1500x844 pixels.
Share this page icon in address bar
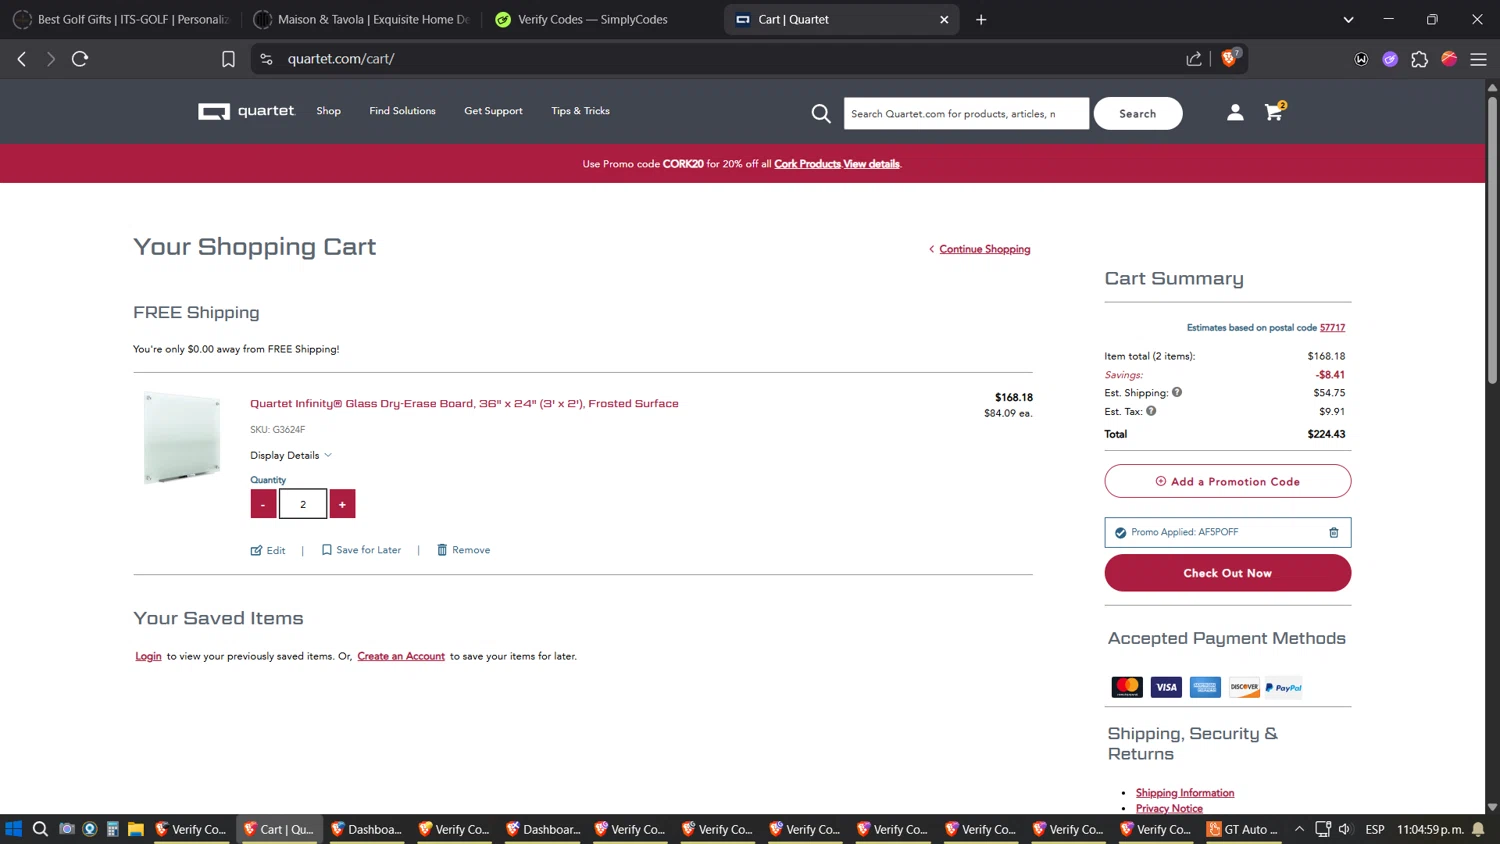pos(1194,59)
